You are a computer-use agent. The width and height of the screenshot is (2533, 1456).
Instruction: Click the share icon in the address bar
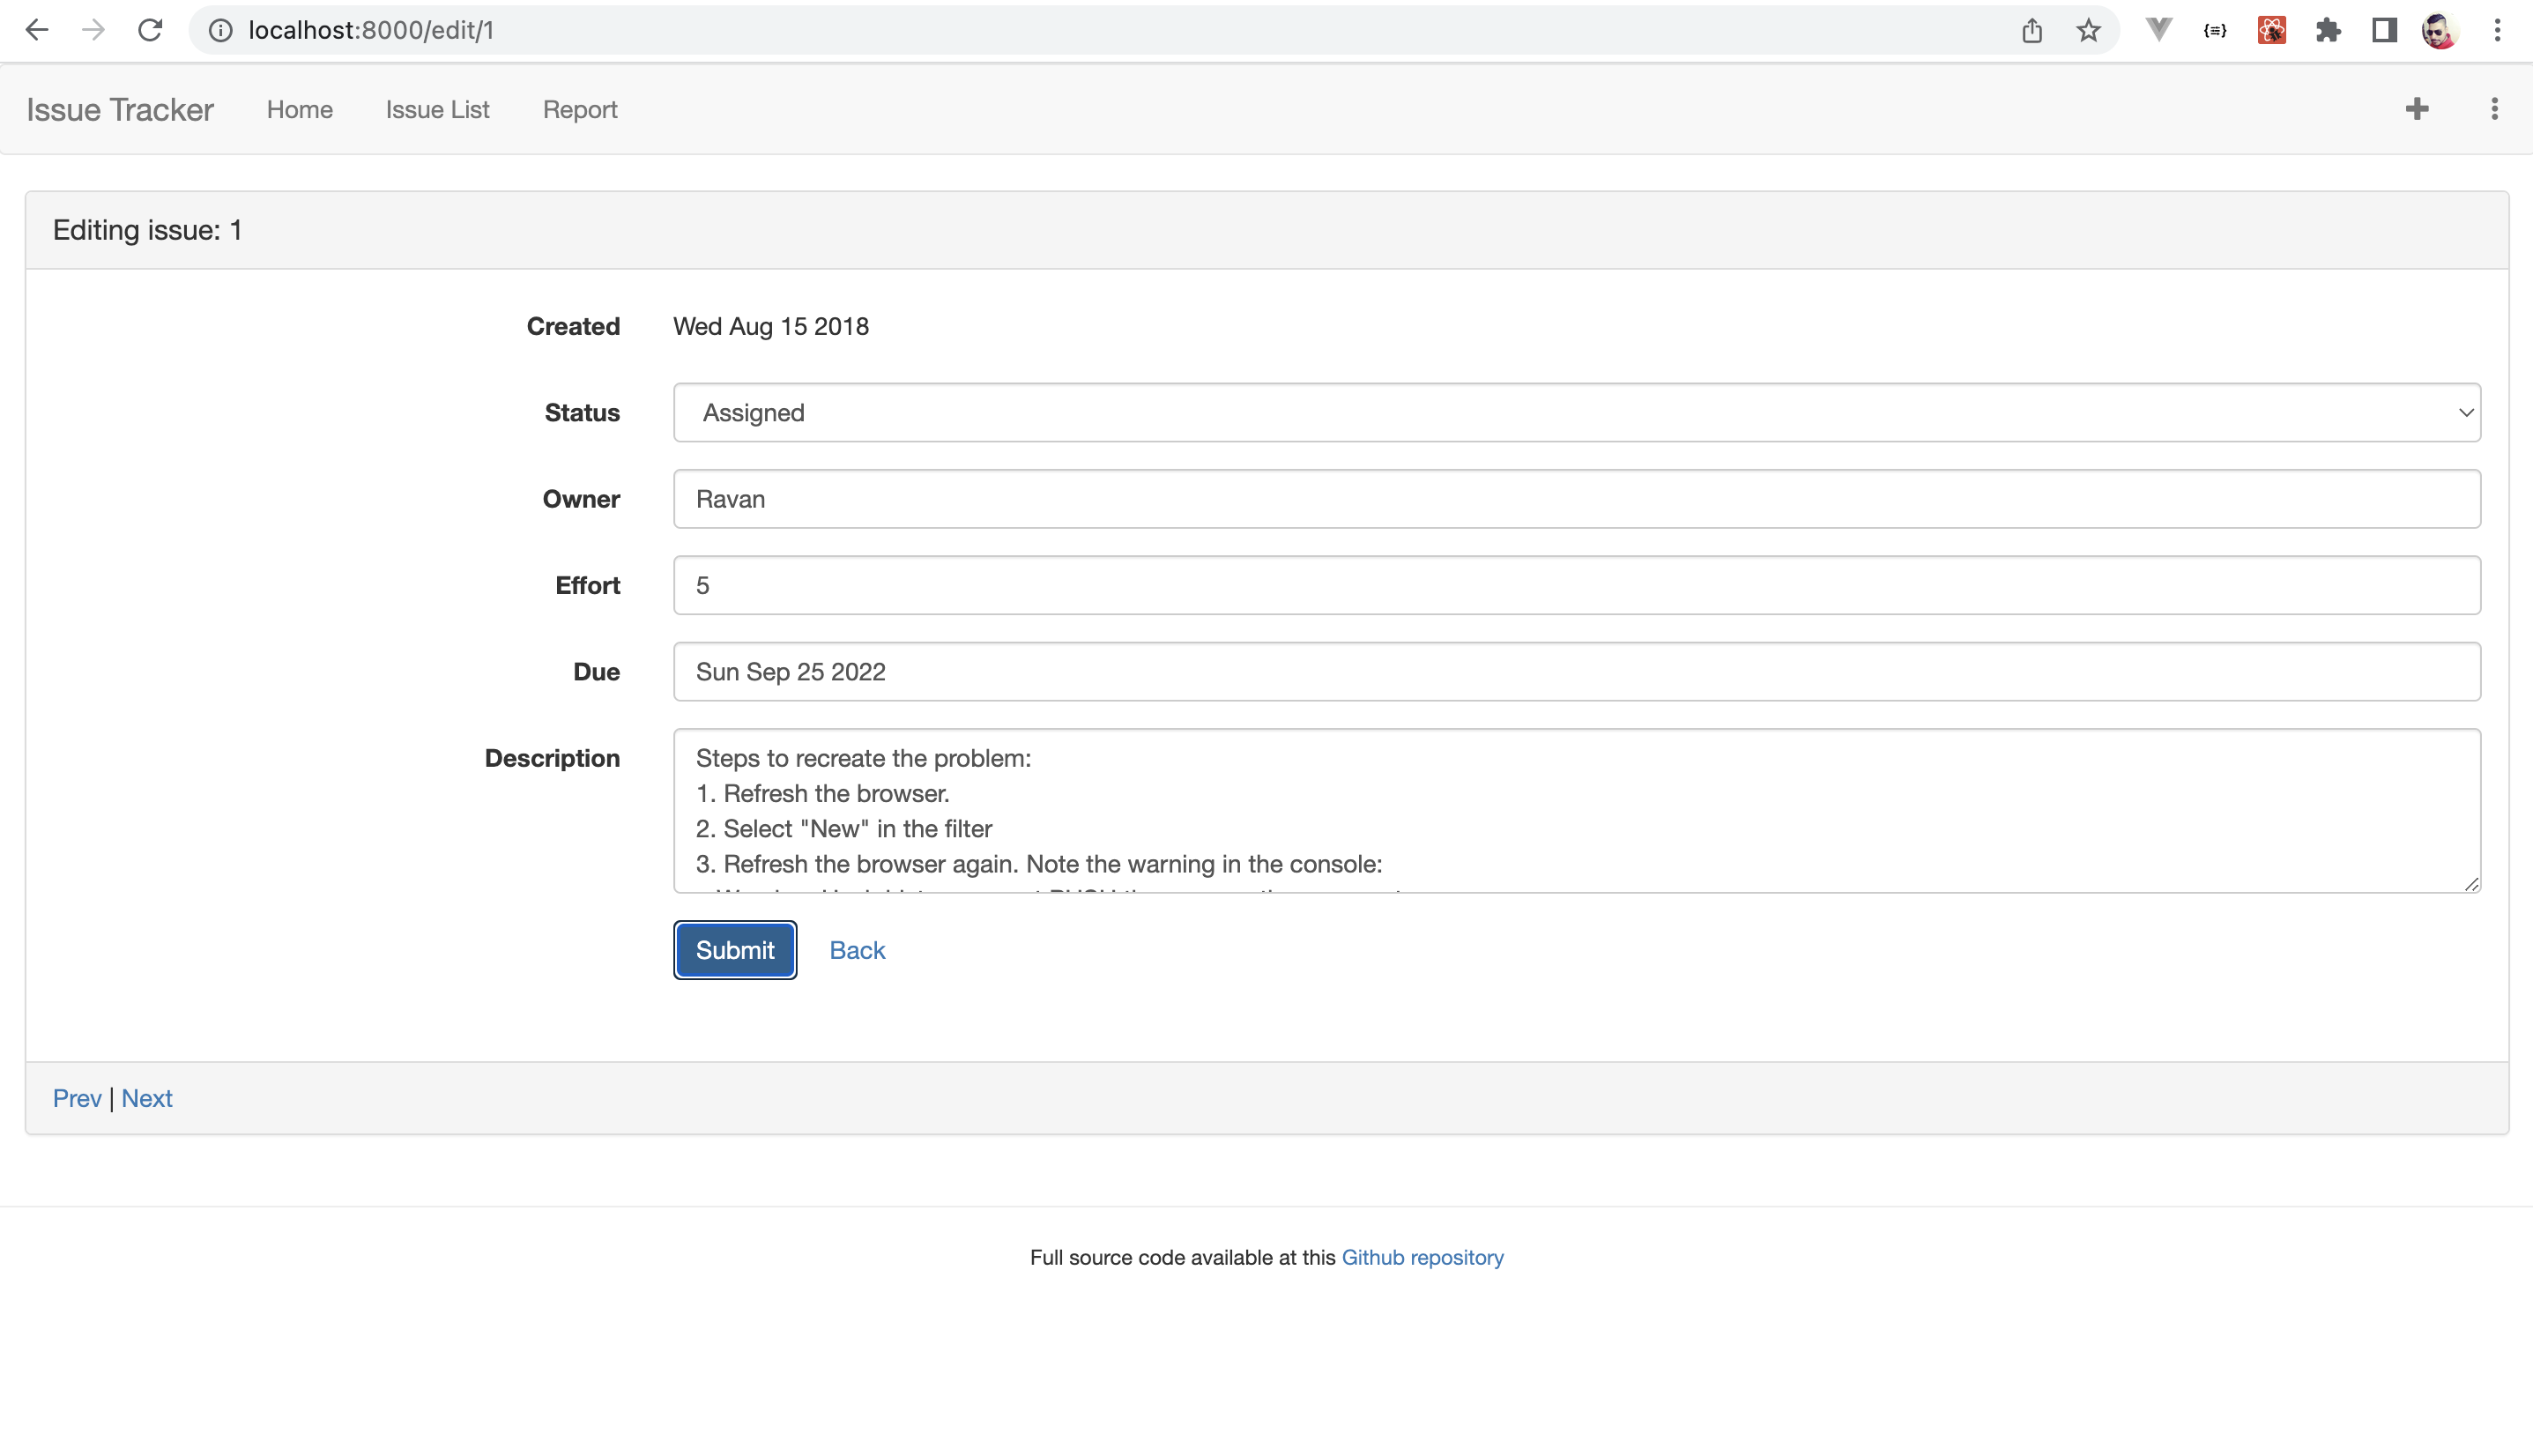click(x=2031, y=30)
